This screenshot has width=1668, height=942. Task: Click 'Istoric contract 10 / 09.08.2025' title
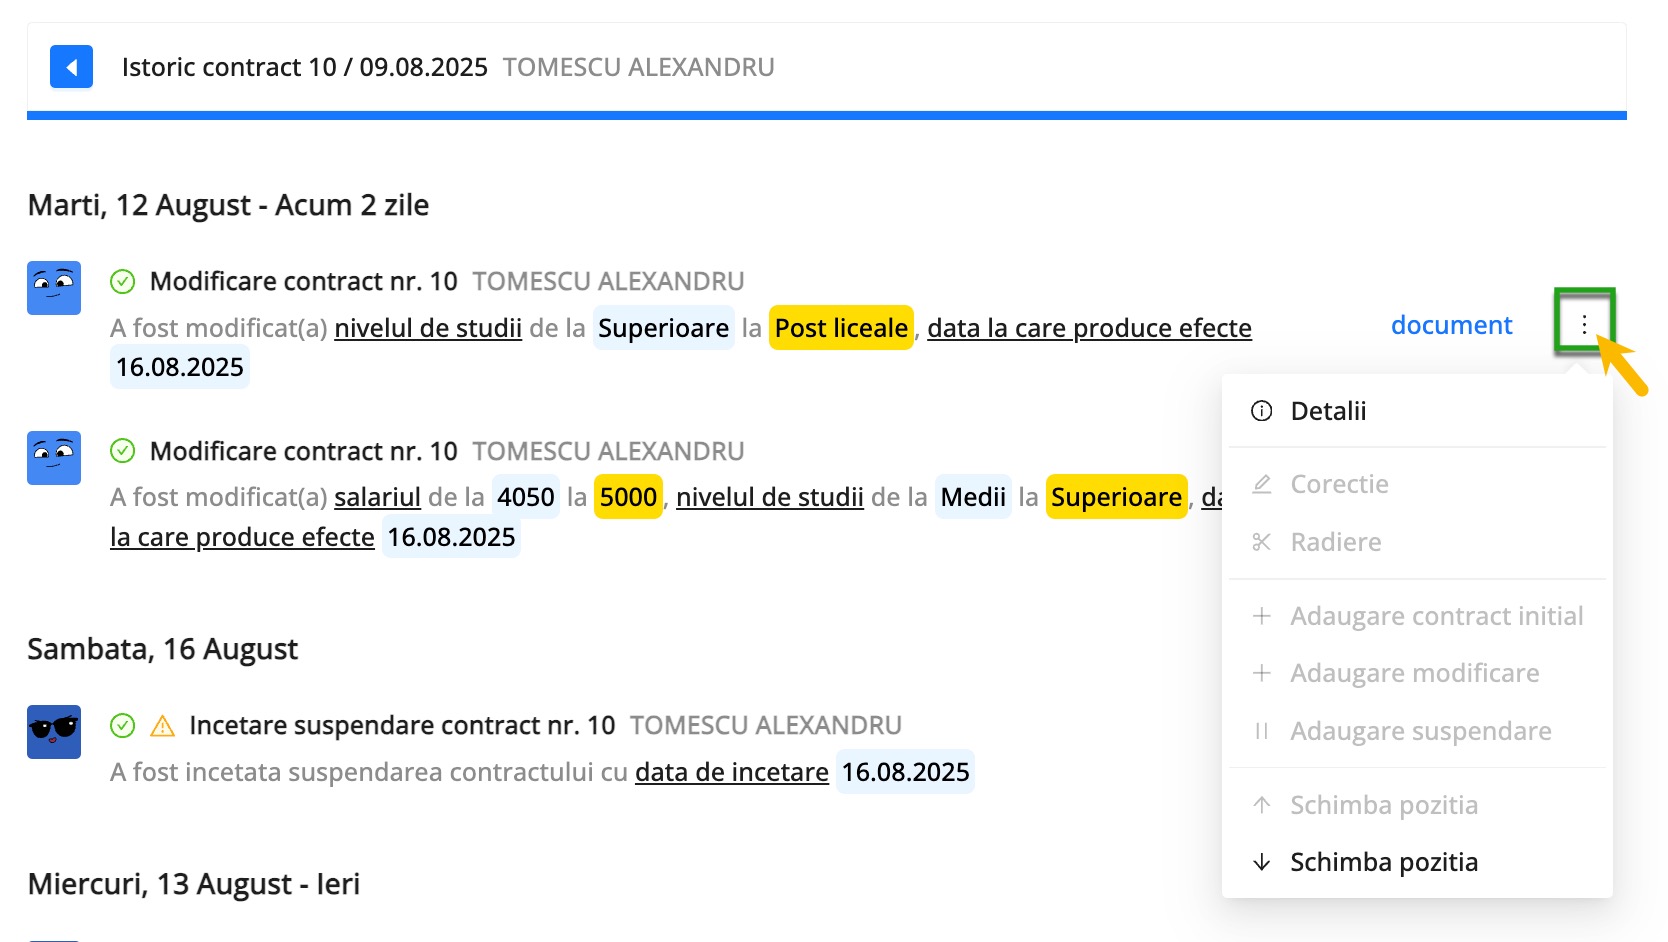coord(305,67)
